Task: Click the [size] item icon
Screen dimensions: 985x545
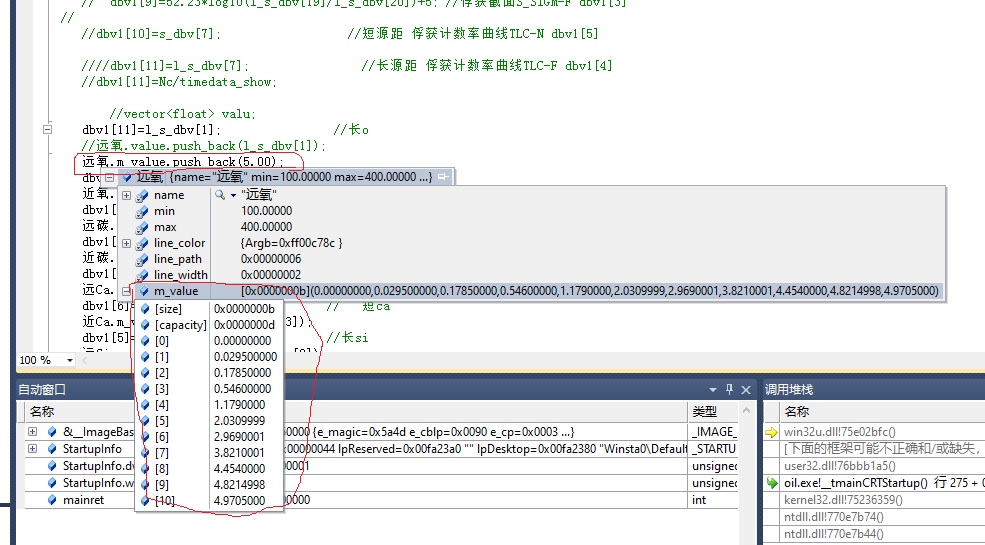Action: [145, 309]
